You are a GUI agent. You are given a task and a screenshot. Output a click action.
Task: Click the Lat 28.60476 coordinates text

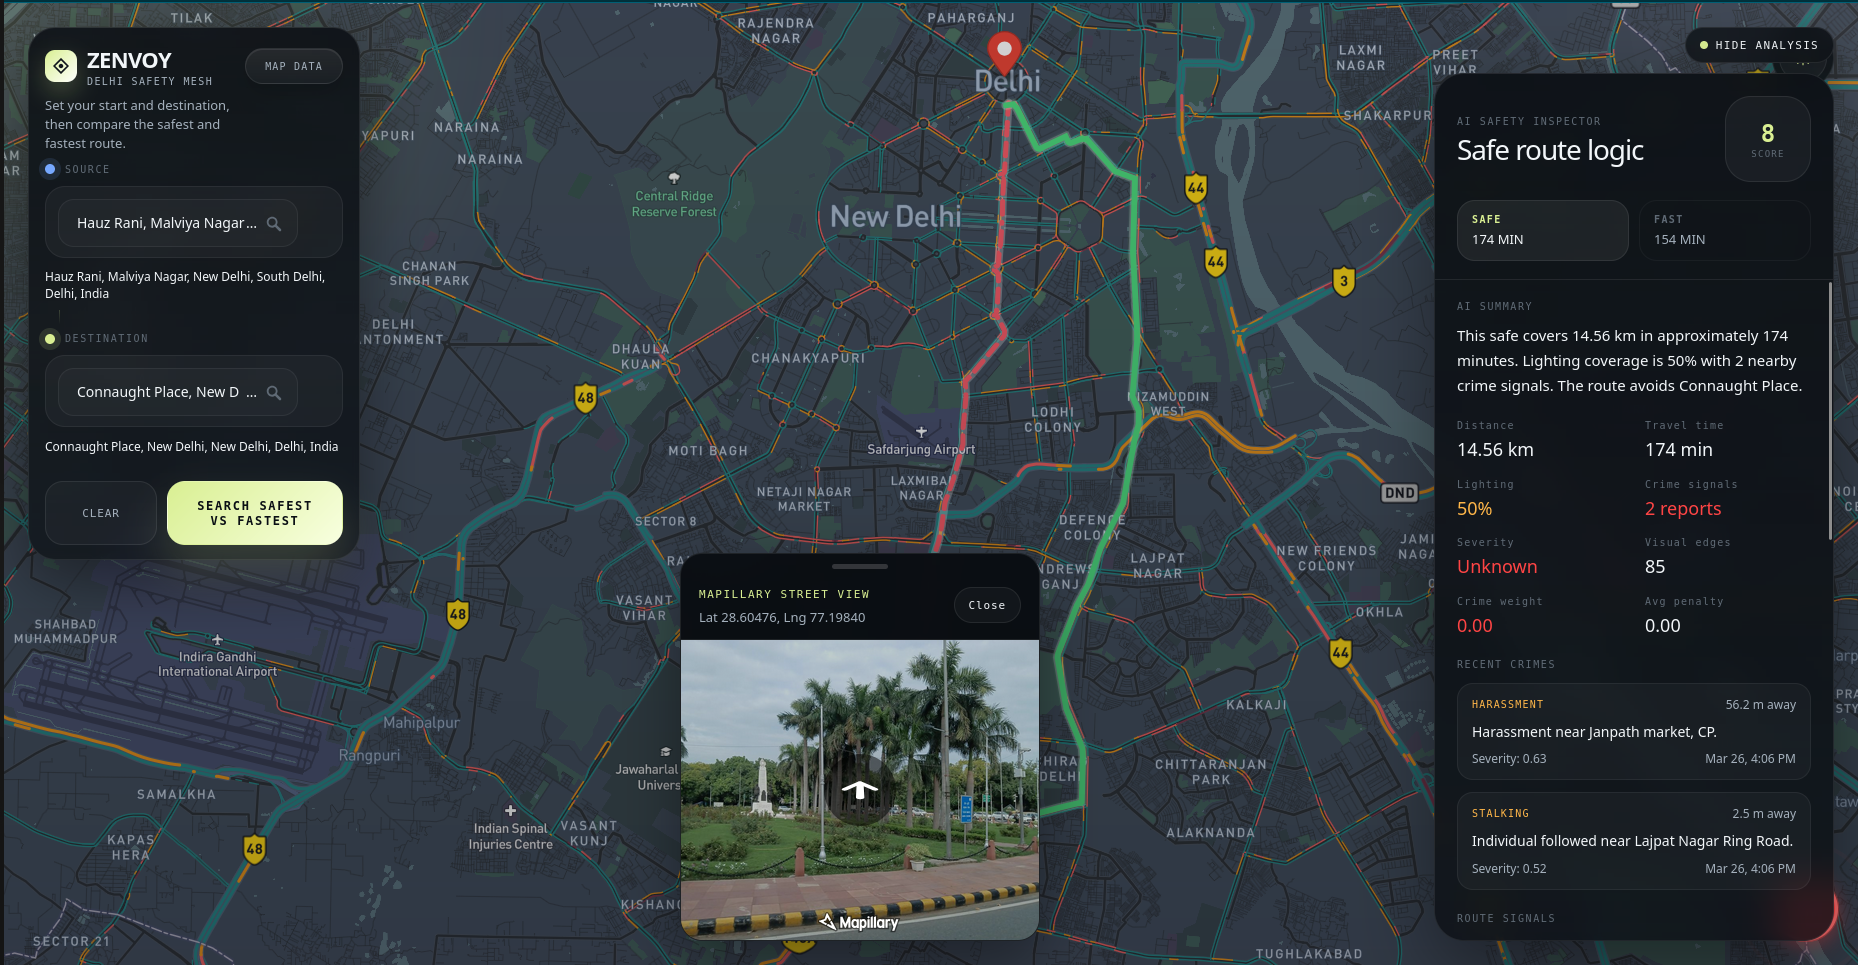click(782, 617)
